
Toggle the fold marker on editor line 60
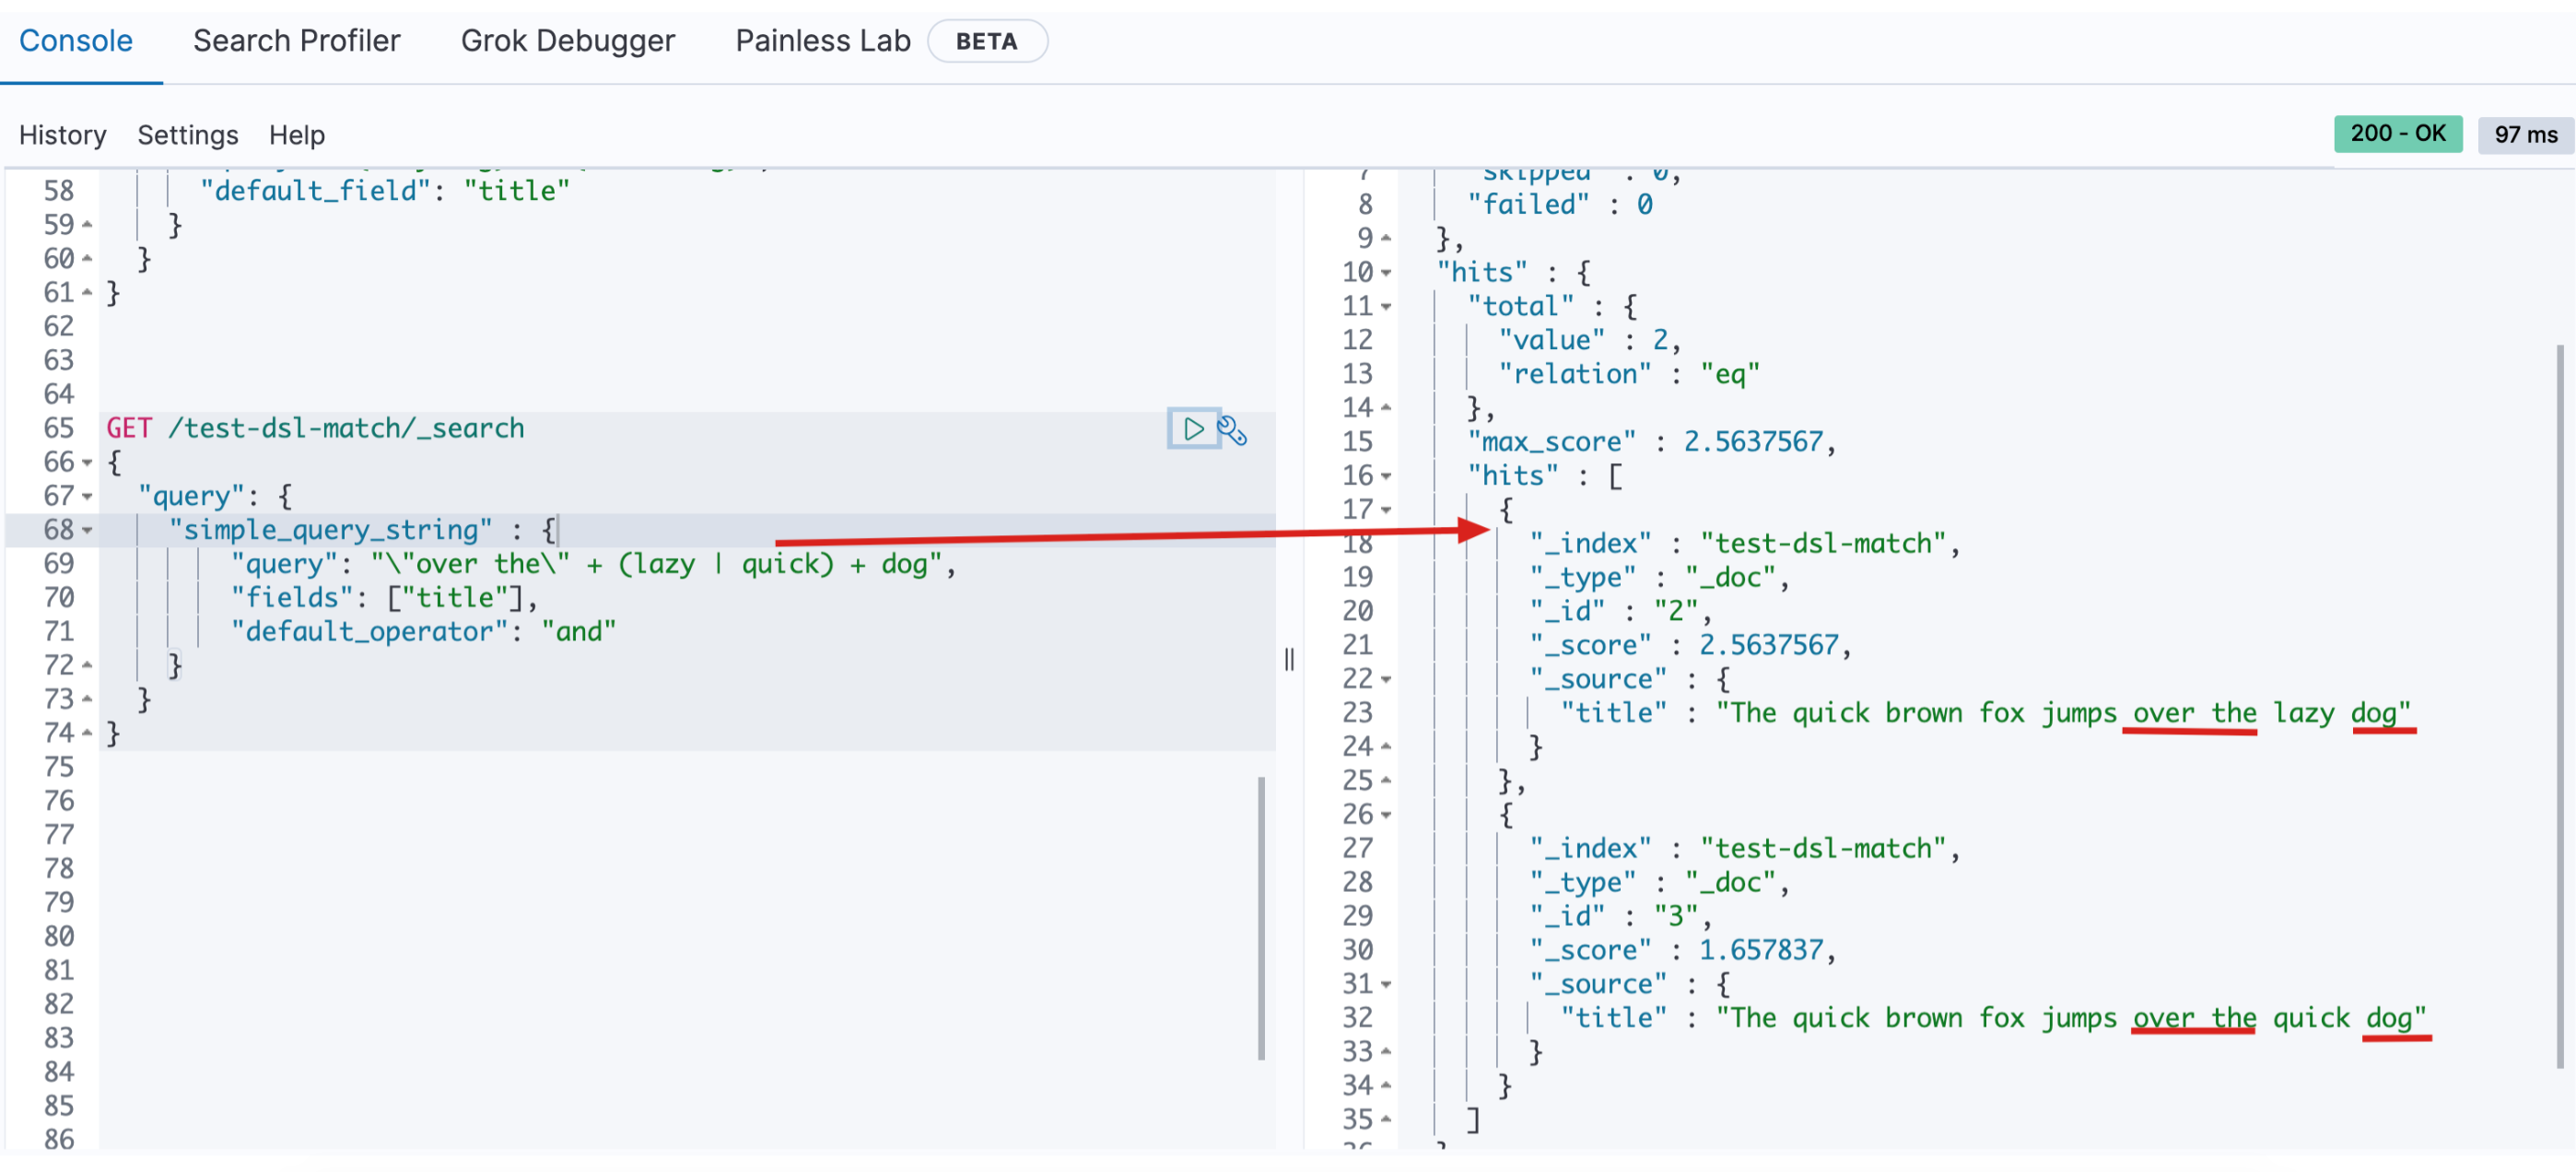click(x=87, y=259)
